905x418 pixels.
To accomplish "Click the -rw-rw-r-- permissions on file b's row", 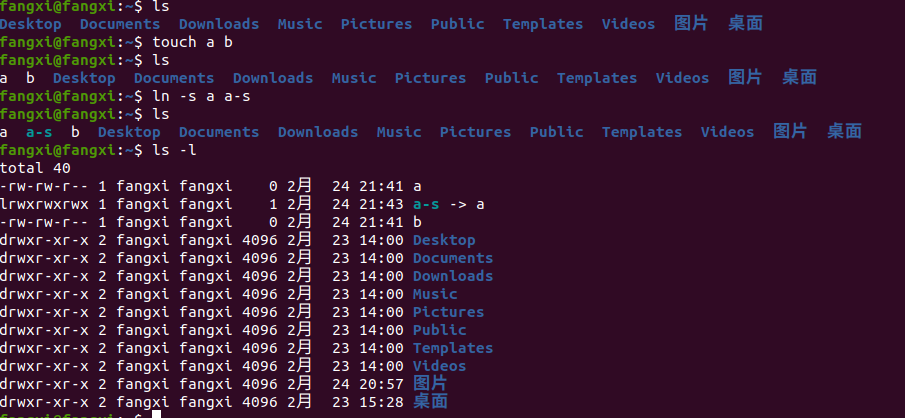I will coord(44,222).
